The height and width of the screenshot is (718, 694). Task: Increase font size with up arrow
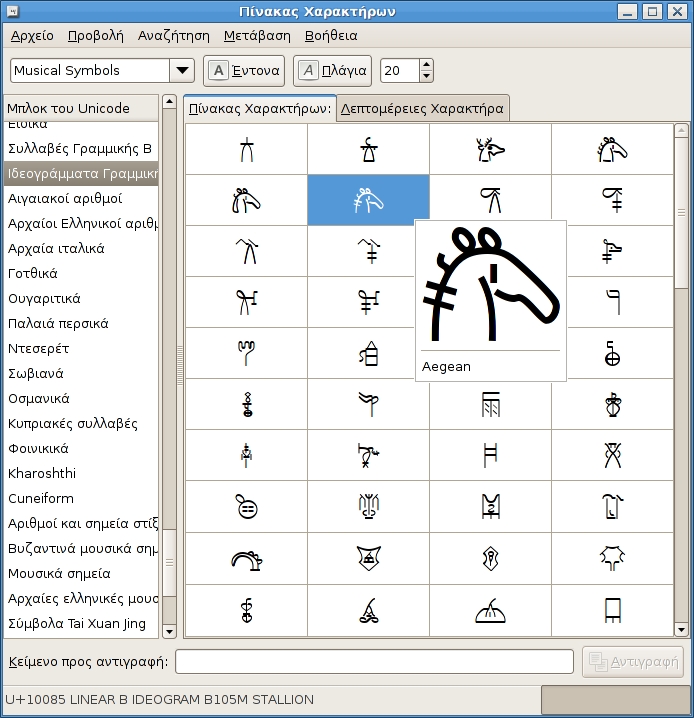427,65
